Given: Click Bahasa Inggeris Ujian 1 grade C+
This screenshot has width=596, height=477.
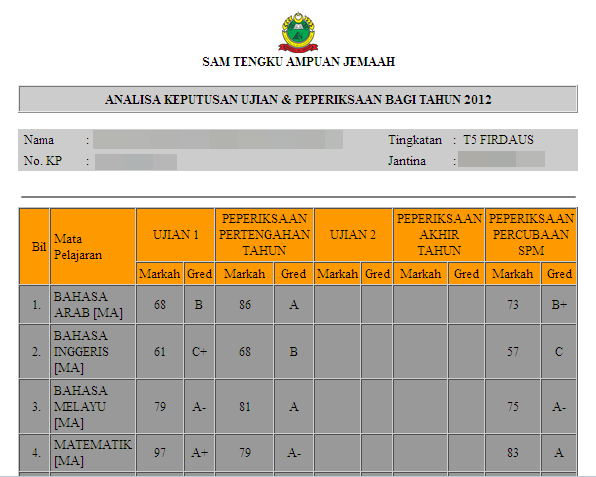Looking at the screenshot, I should click(199, 352).
